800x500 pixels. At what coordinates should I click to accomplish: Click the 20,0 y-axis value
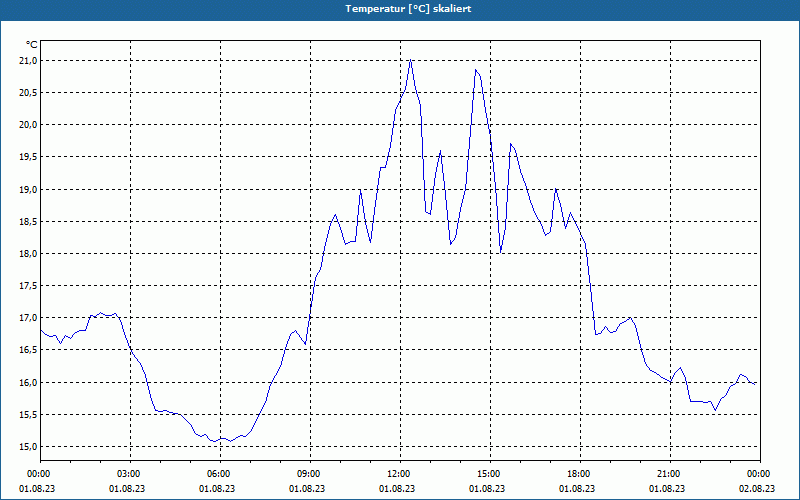pyautogui.click(x=28, y=125)
